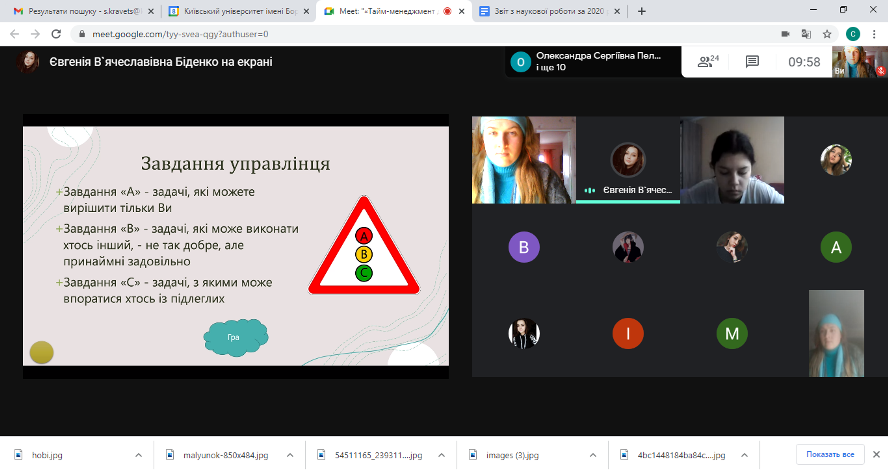
Task: Expand options for images (3).jpg download
Action: click(588, 455)
